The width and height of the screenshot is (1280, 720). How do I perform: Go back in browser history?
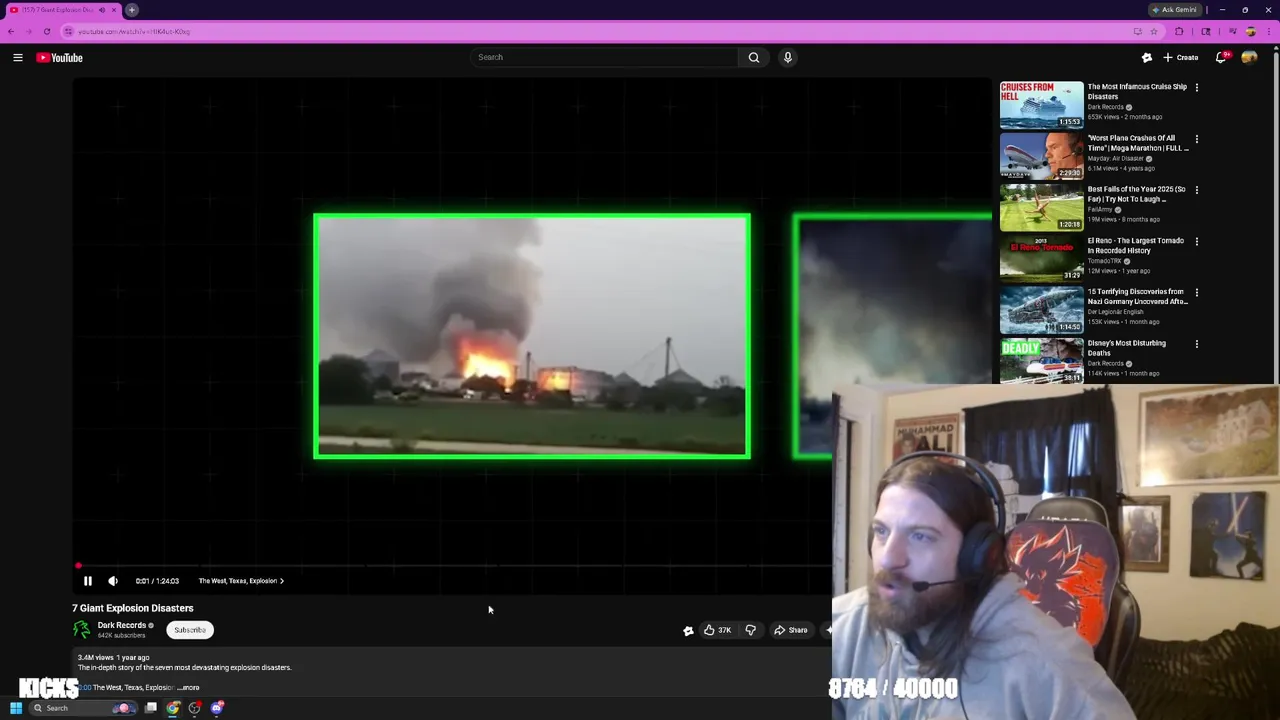click(x=12, y=32)
